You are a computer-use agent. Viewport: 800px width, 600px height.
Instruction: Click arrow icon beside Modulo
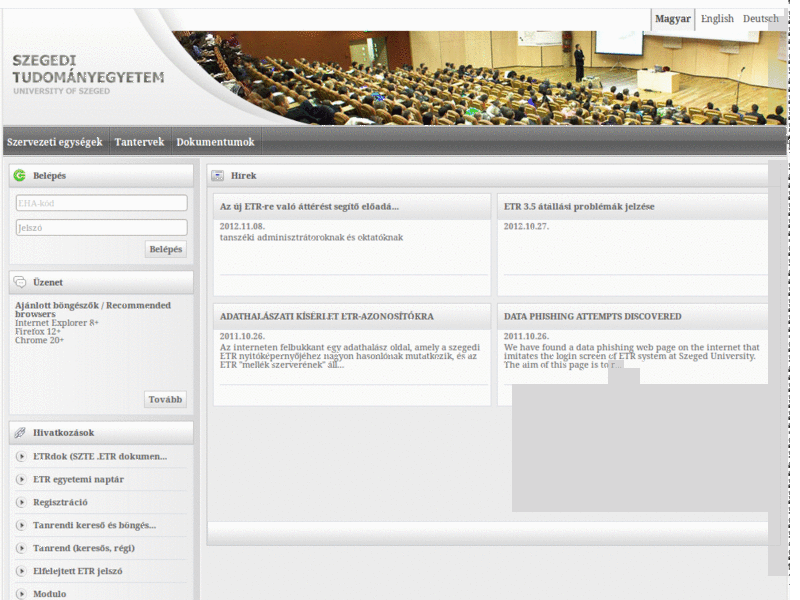coord(21,594)
